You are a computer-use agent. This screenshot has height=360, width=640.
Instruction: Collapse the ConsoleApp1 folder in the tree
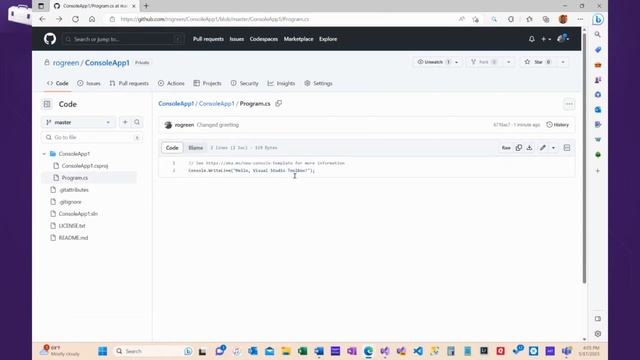[x=44, y=154]
